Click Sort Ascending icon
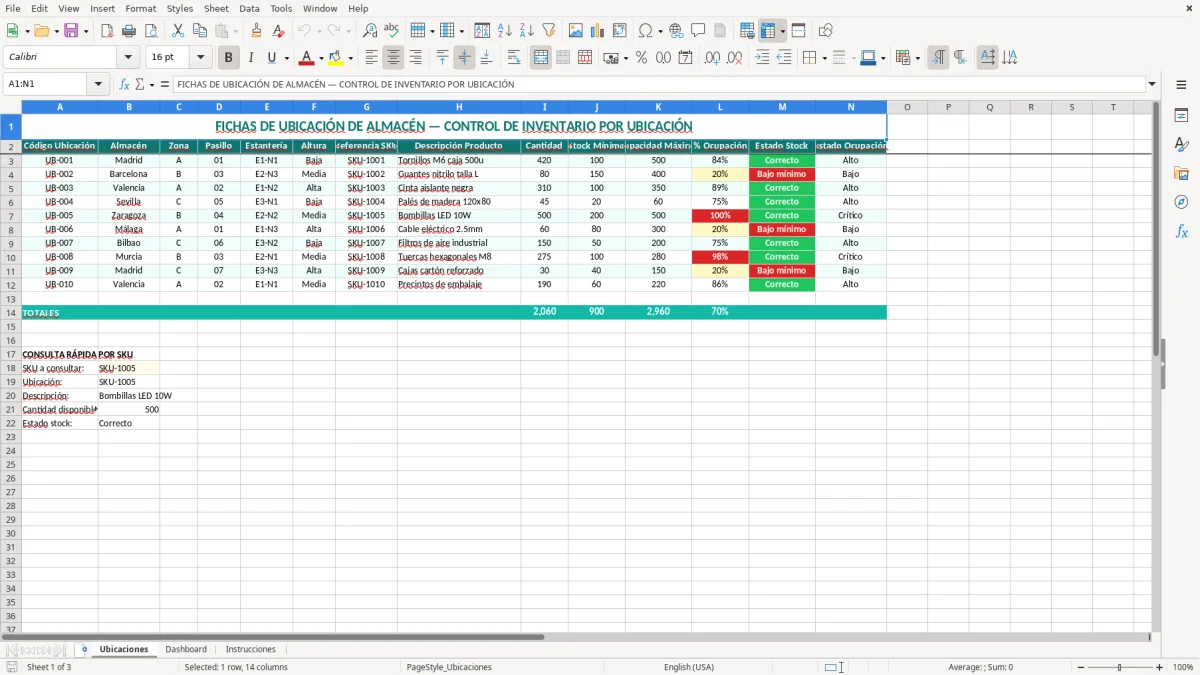1200x675 pixels. [x=505, y=31]
